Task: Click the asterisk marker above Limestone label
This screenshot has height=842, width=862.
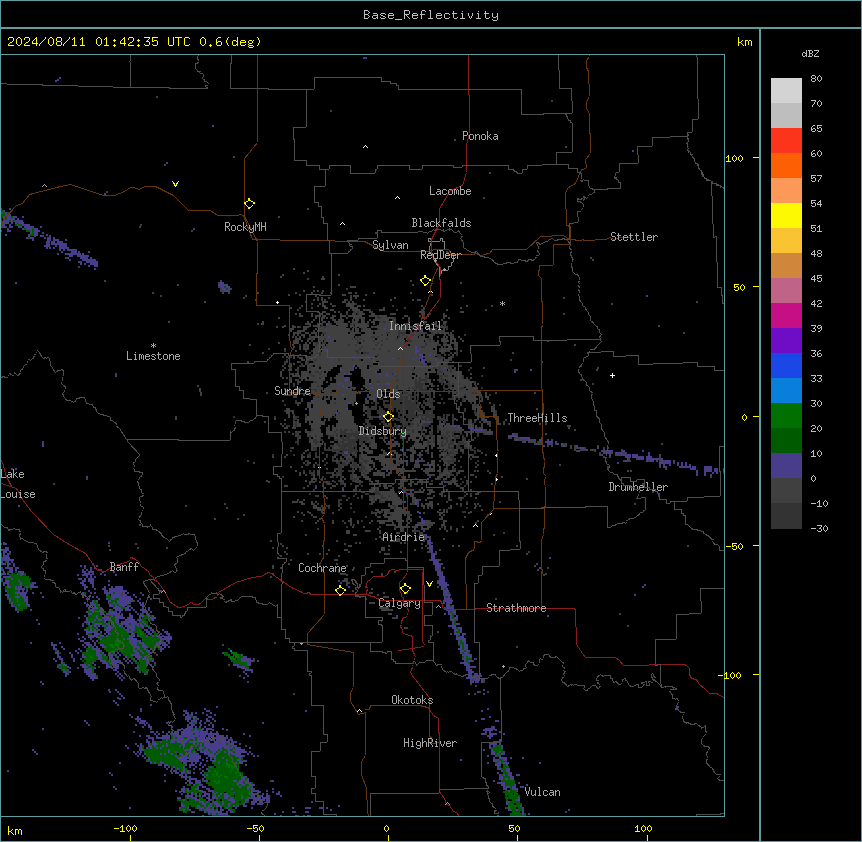Action: point(153,346)
